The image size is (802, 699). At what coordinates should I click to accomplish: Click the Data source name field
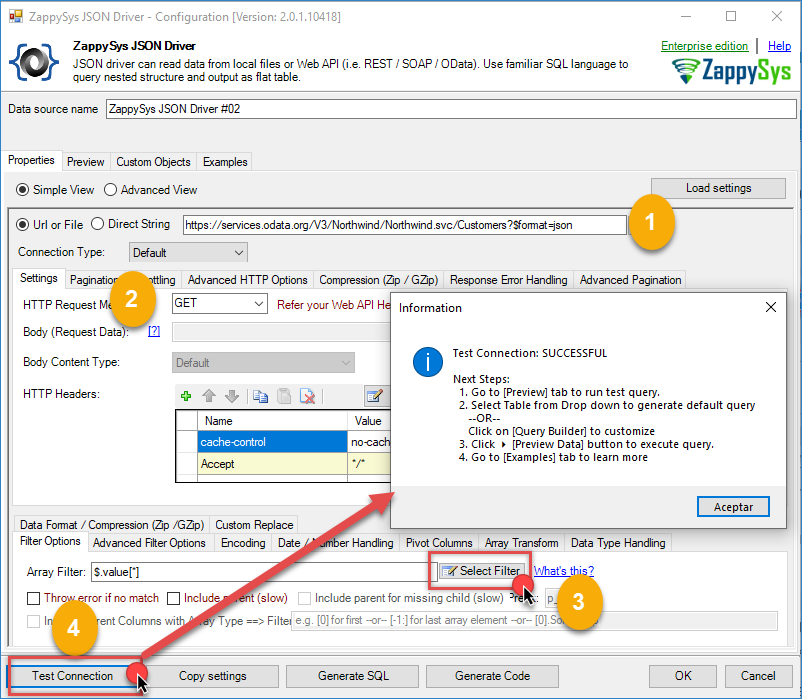[x=451, y=109]
